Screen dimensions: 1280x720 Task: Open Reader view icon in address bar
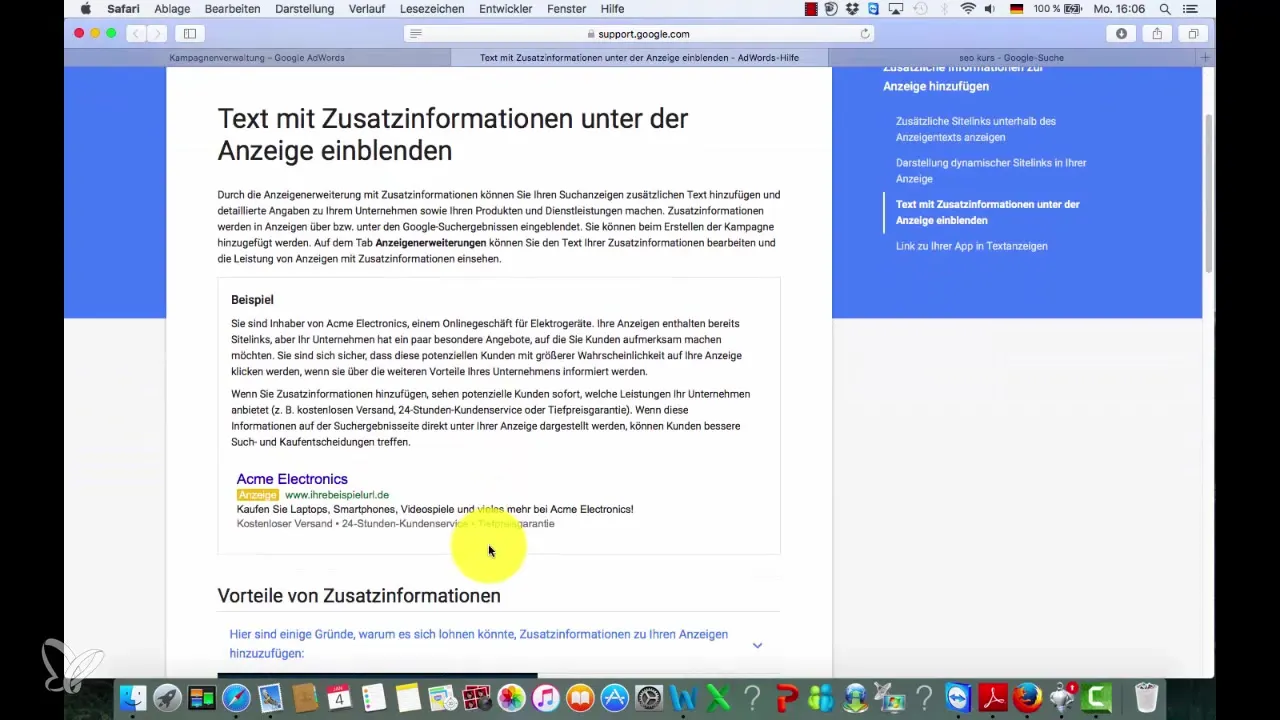416,34
